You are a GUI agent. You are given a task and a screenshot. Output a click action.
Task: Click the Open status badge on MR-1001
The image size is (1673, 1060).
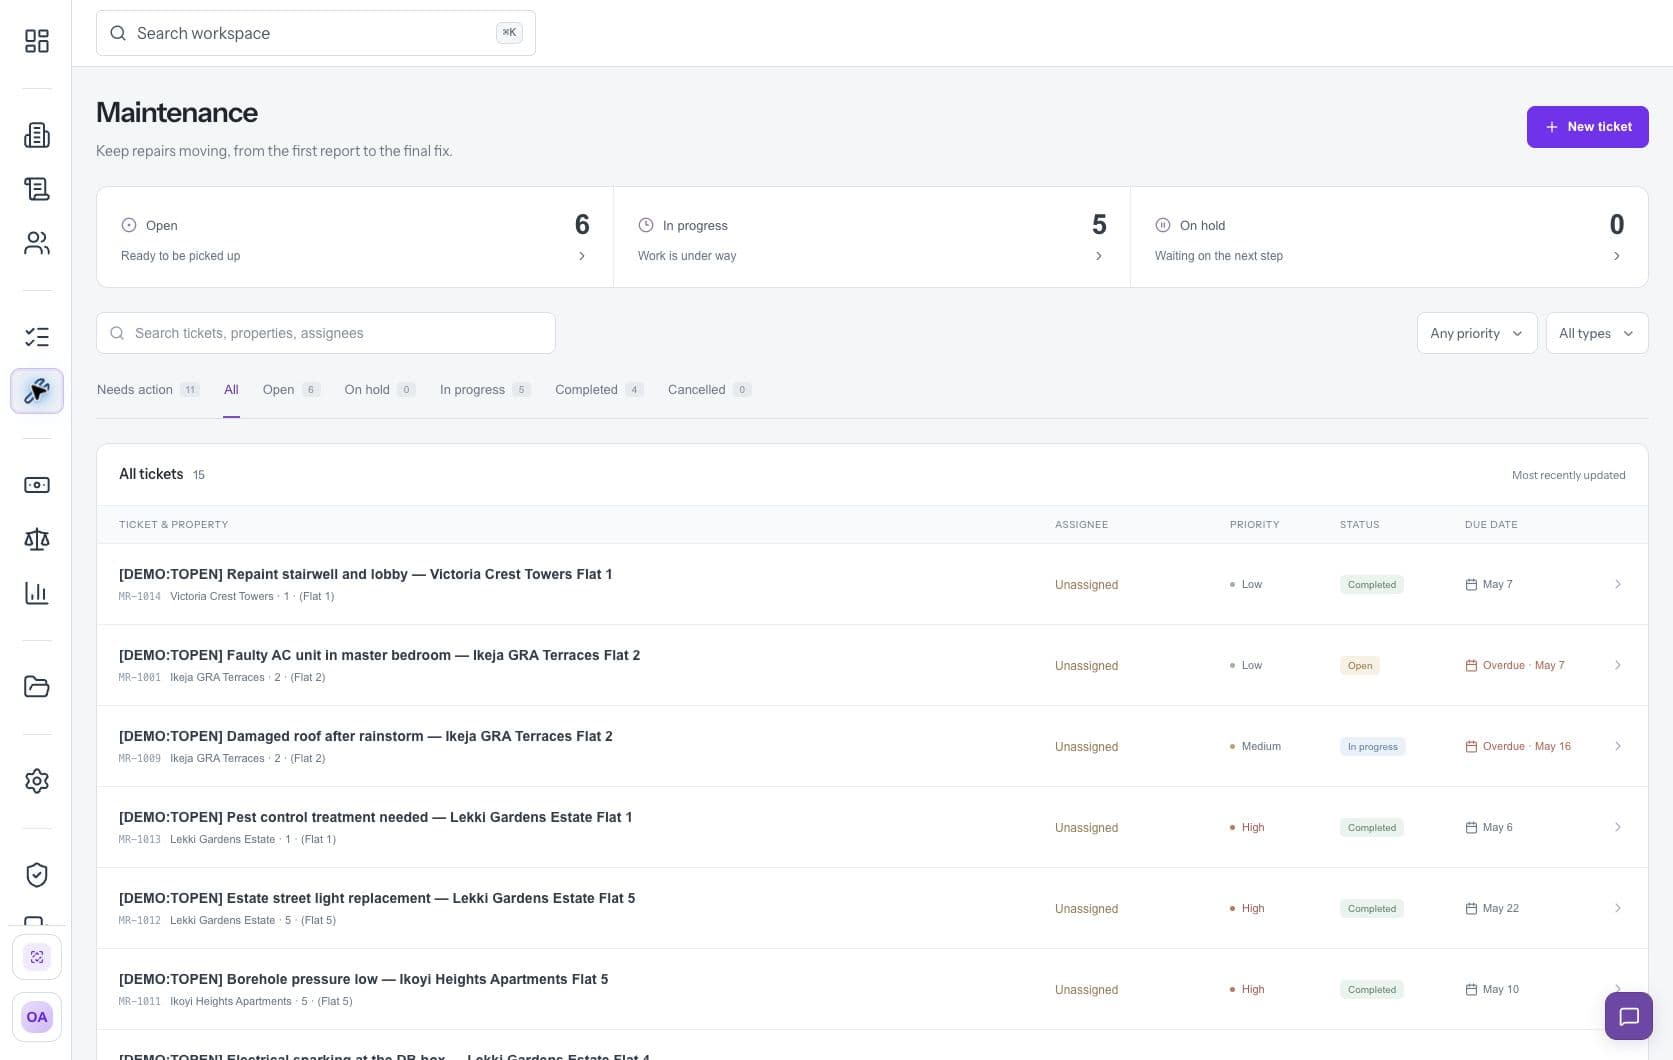coord(1360,666)
